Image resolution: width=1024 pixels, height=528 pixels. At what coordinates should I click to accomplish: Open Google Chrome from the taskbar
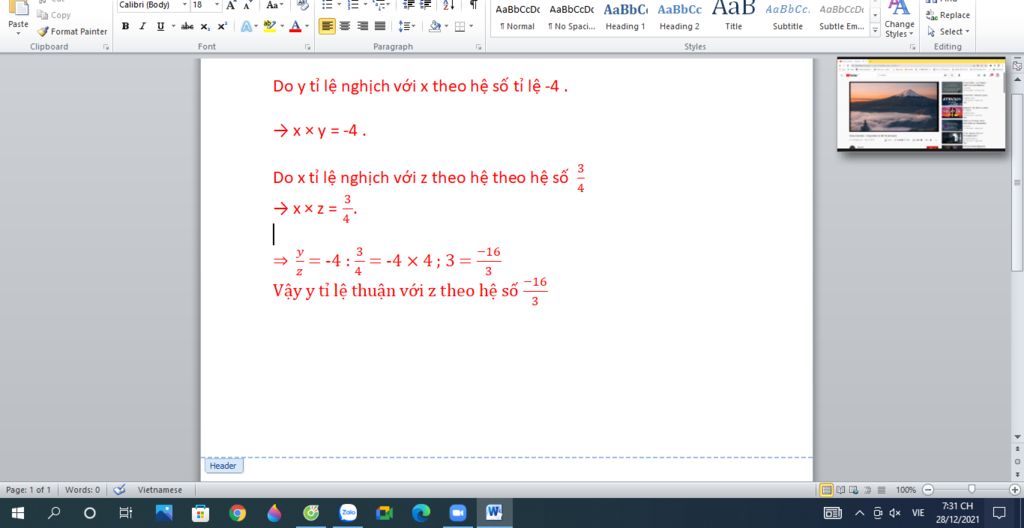tap(238, 513)
